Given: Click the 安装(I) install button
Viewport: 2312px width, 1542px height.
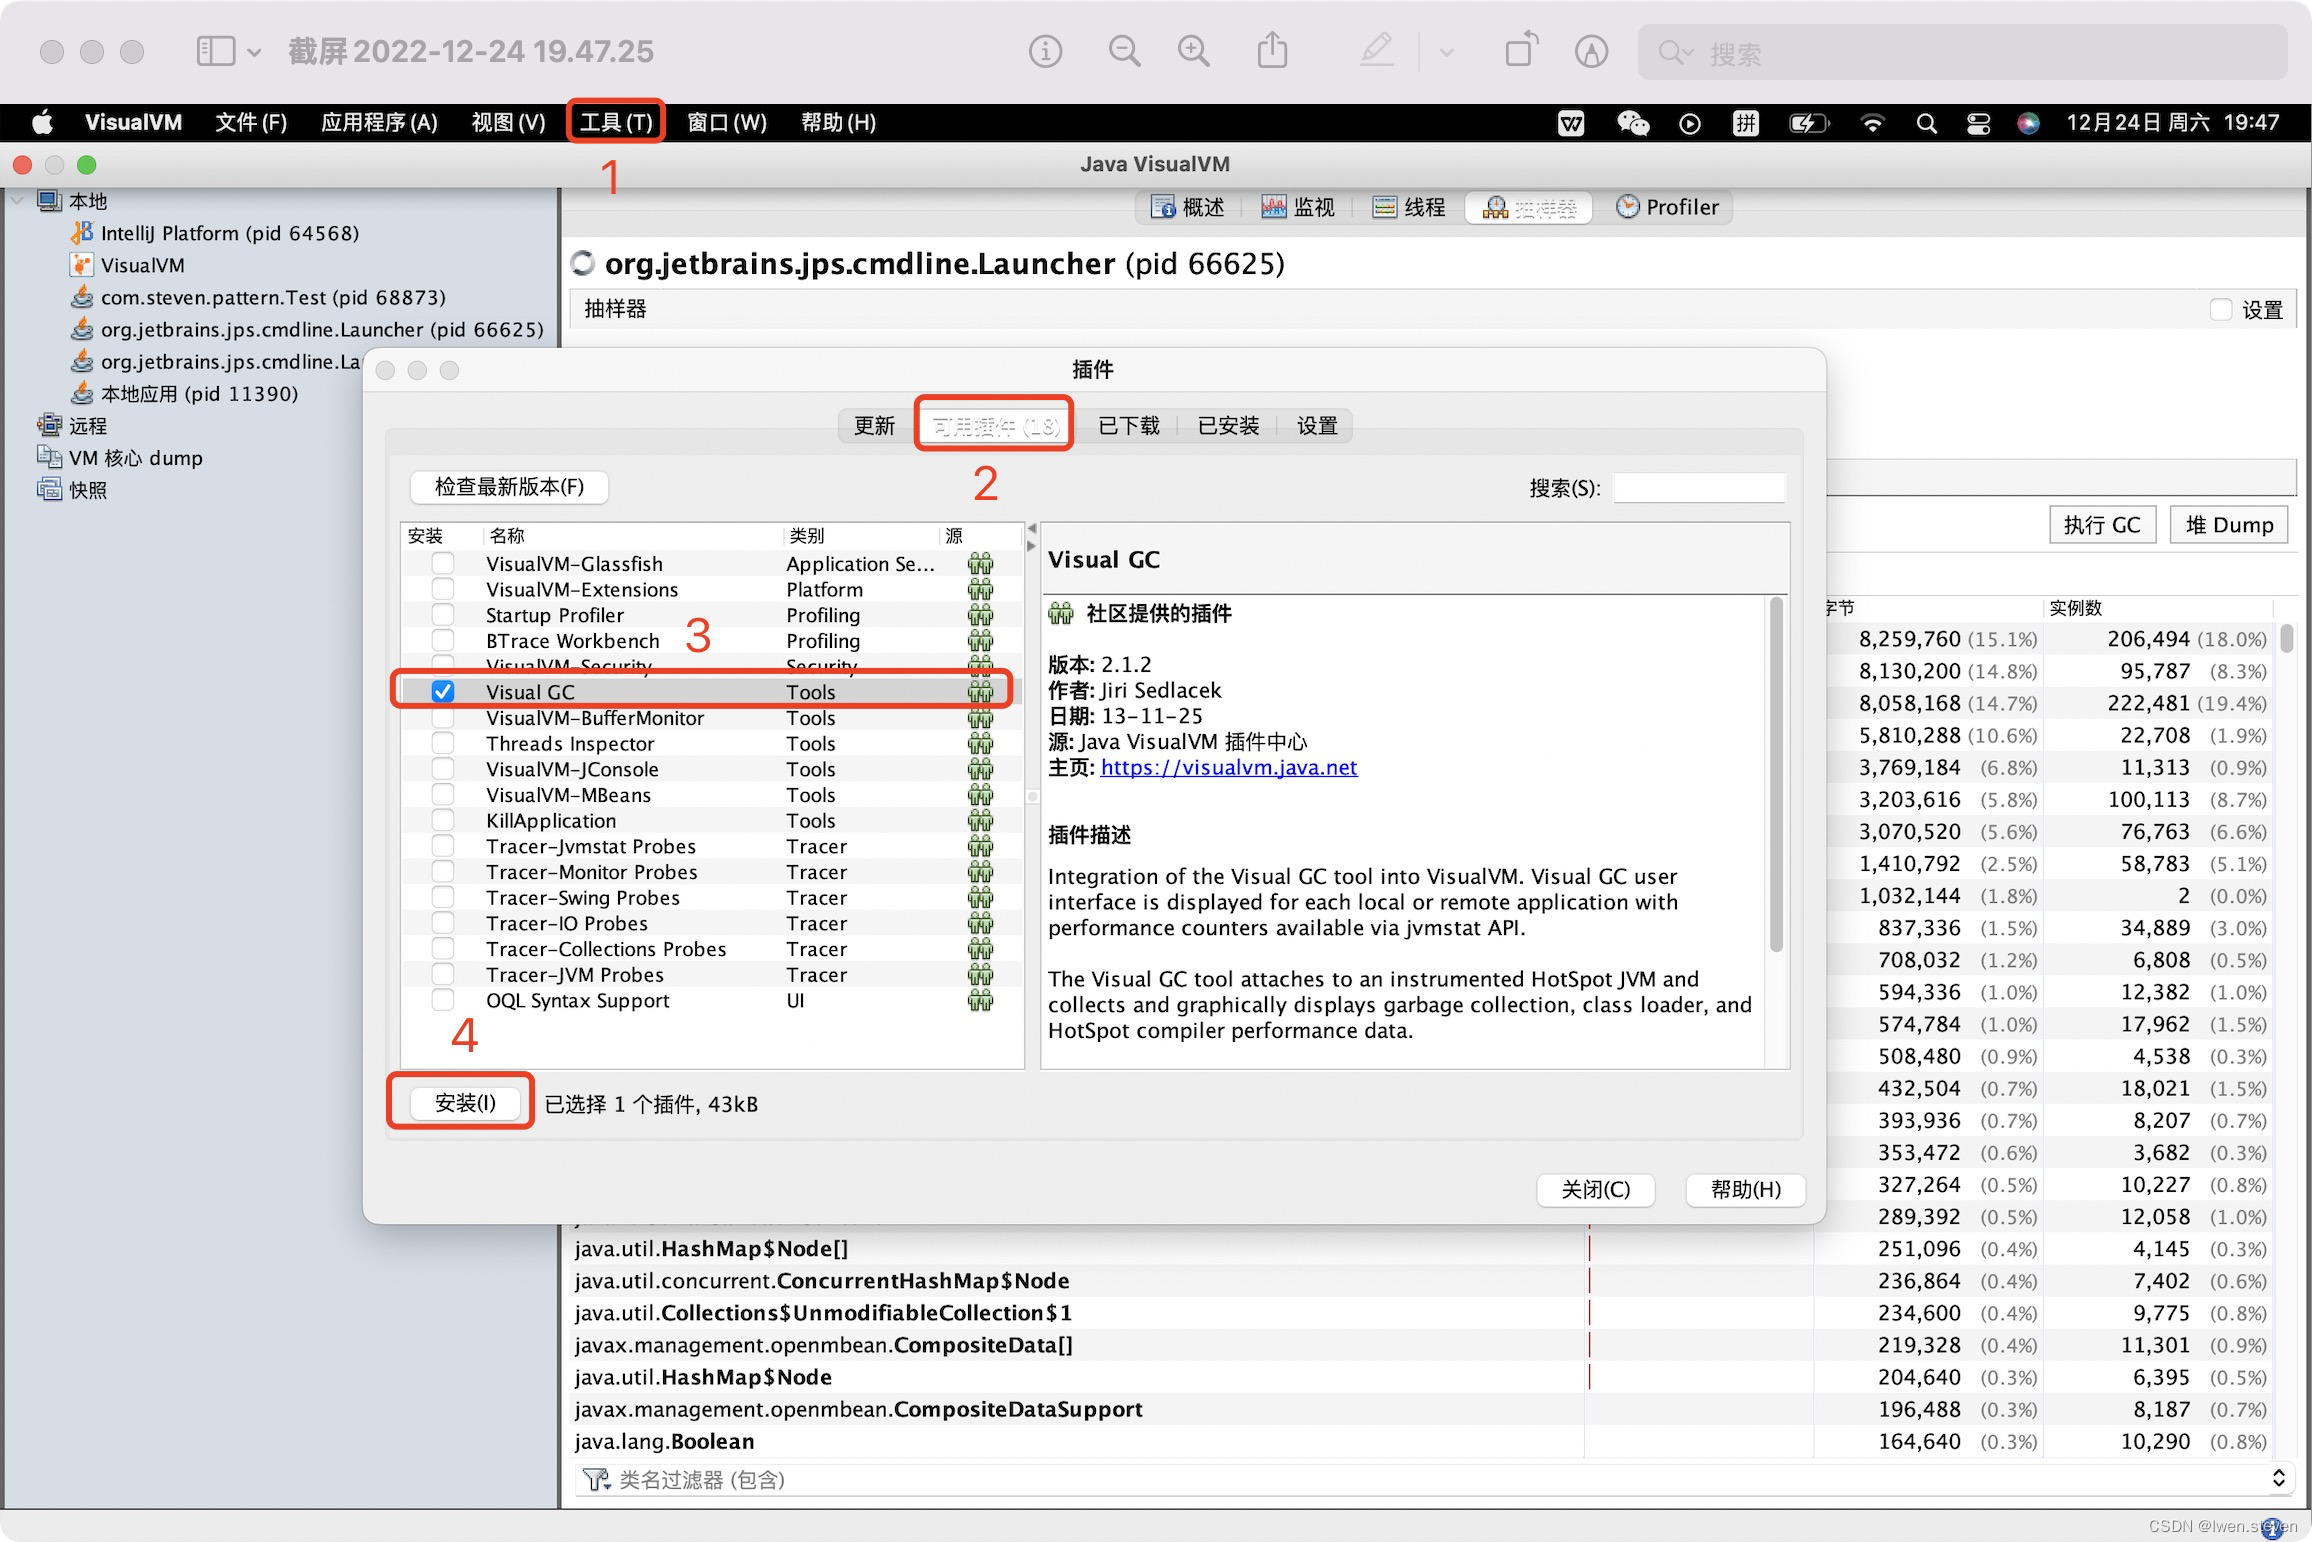Looking at the screenshot, I should [466, 1103].
